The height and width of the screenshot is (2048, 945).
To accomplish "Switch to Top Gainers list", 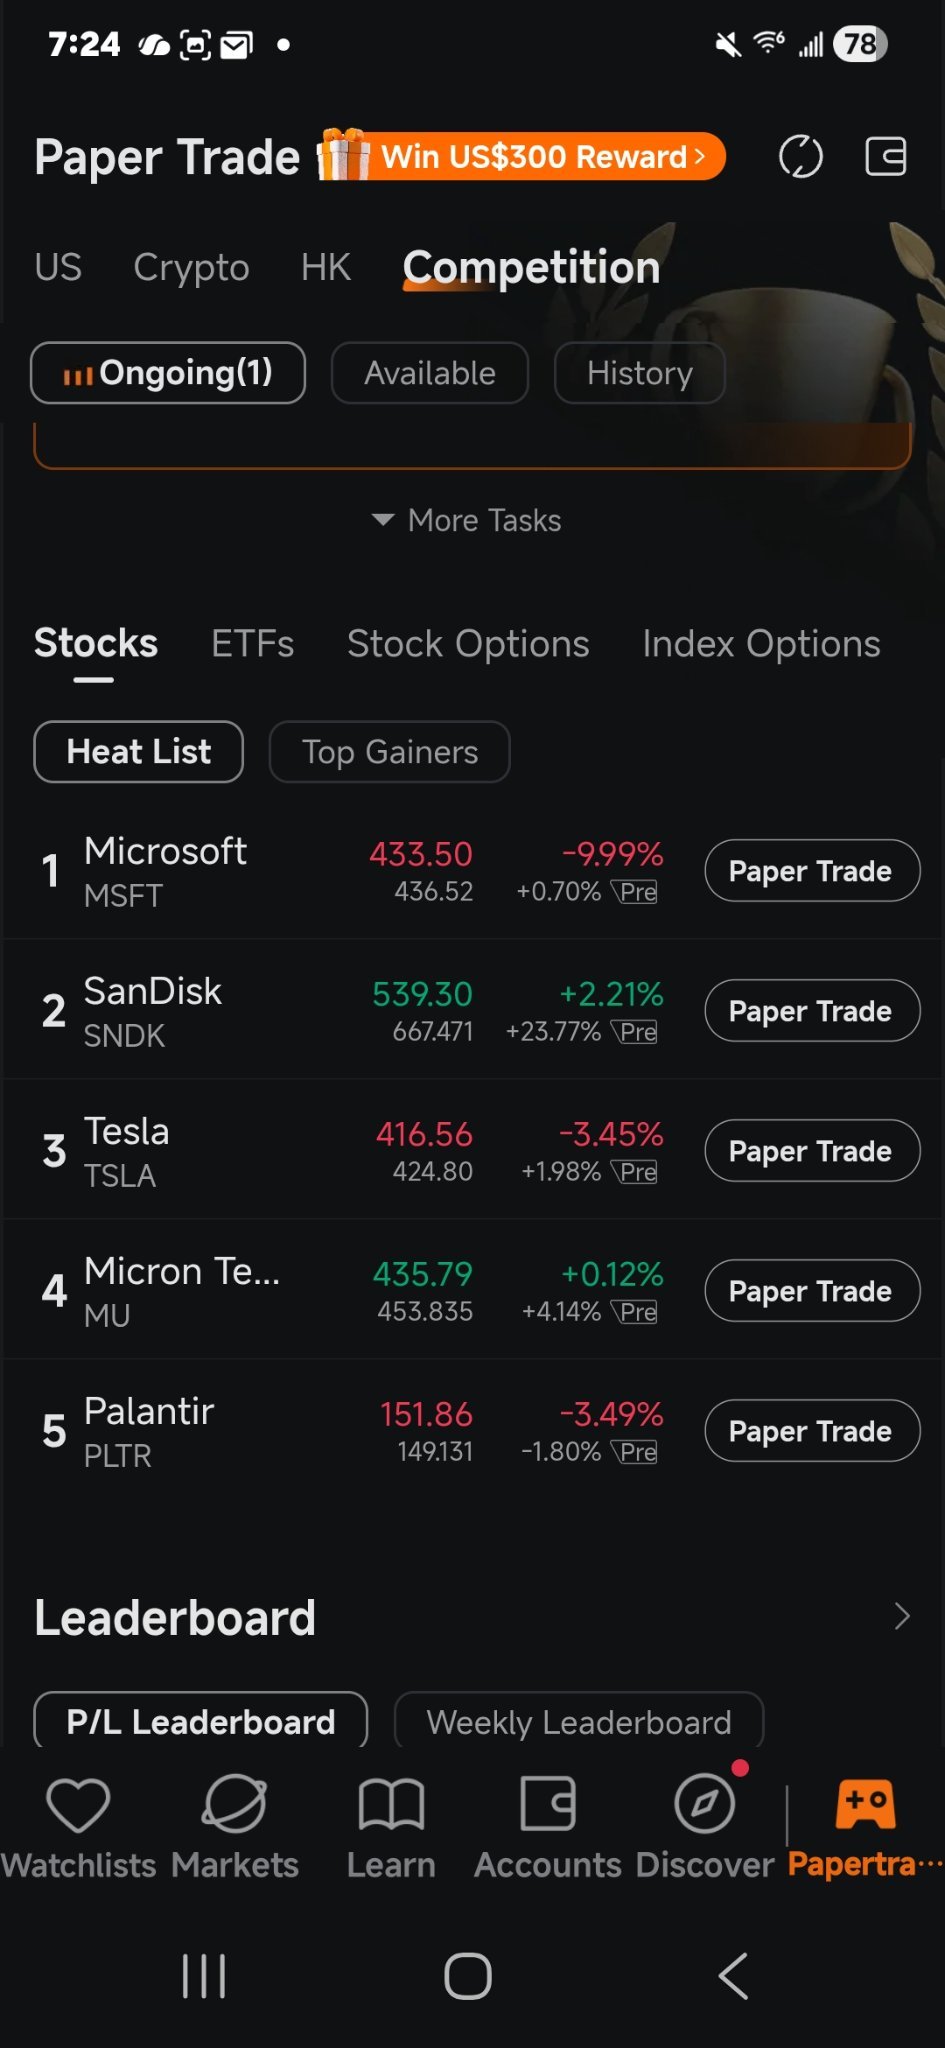I will point(390,752).
